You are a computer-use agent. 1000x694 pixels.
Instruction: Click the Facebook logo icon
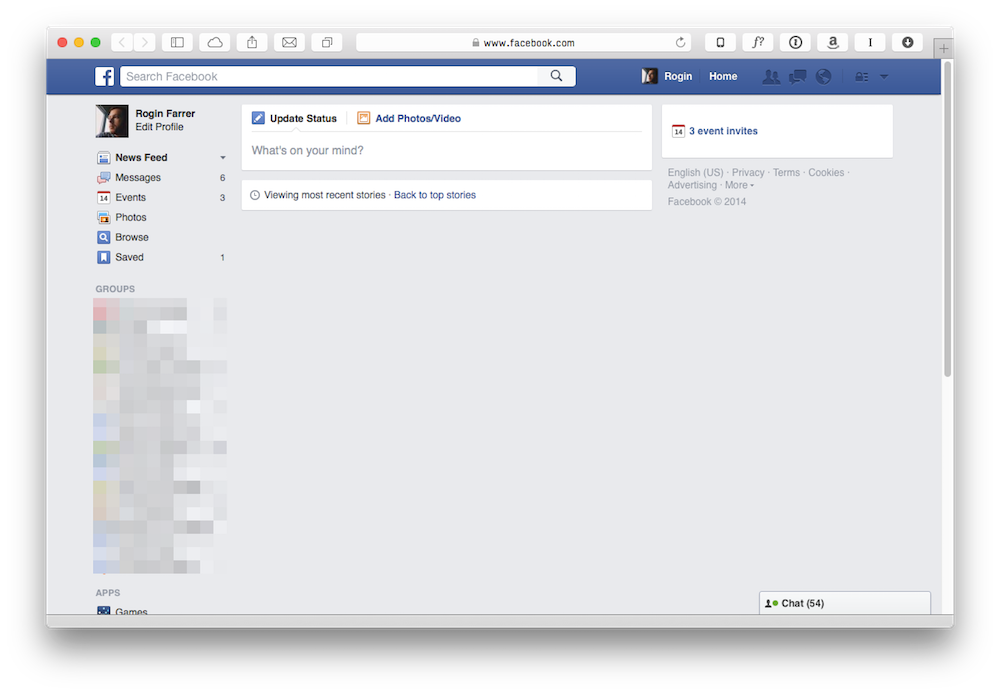[x=105, y=77]
